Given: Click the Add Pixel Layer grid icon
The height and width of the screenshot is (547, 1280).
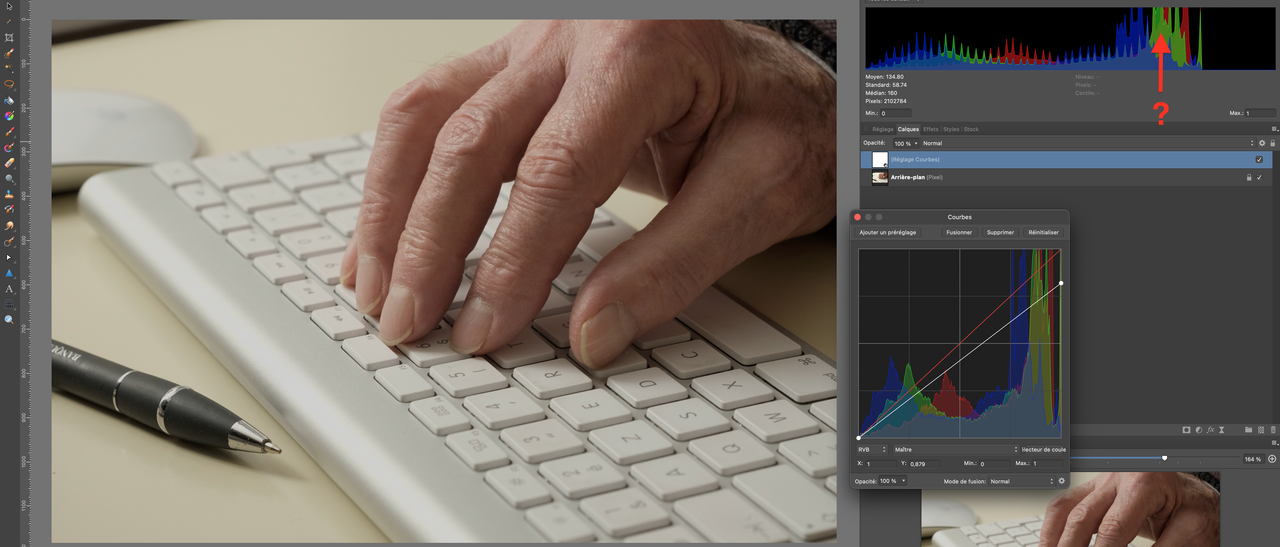Looking at the screenshot, I should coord(1261,430).
